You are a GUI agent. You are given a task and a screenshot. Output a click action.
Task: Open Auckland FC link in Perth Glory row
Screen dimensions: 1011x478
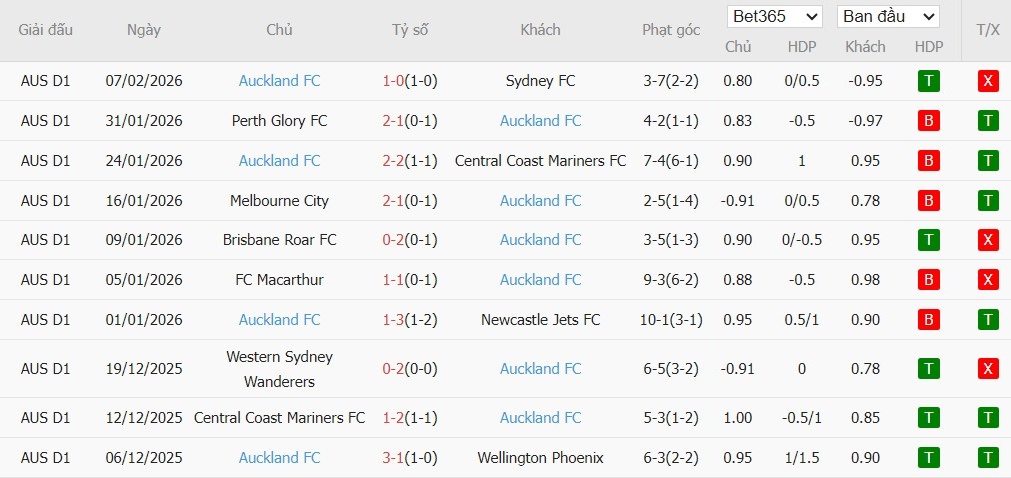(x=540, y=121)
